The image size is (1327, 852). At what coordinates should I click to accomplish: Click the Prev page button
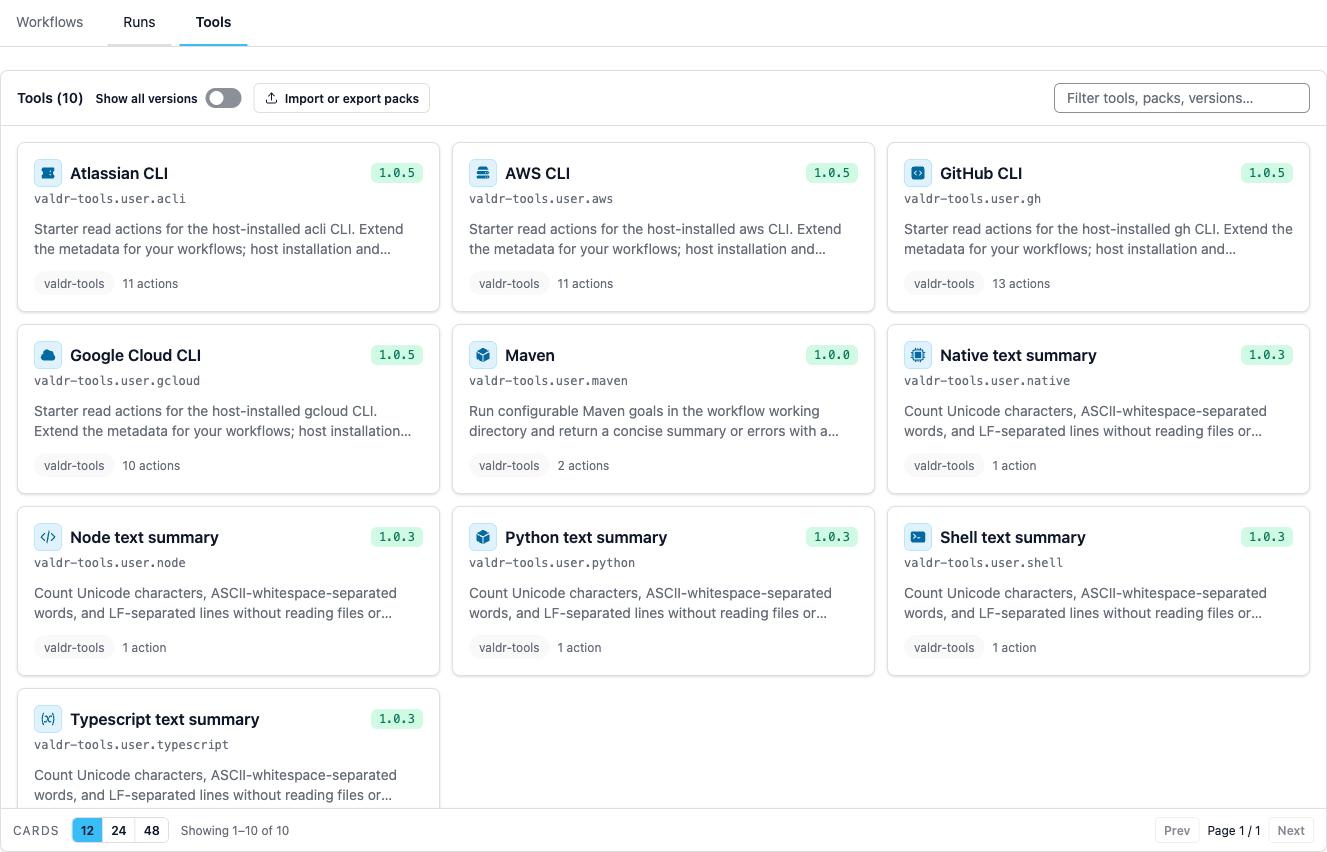1177,830
